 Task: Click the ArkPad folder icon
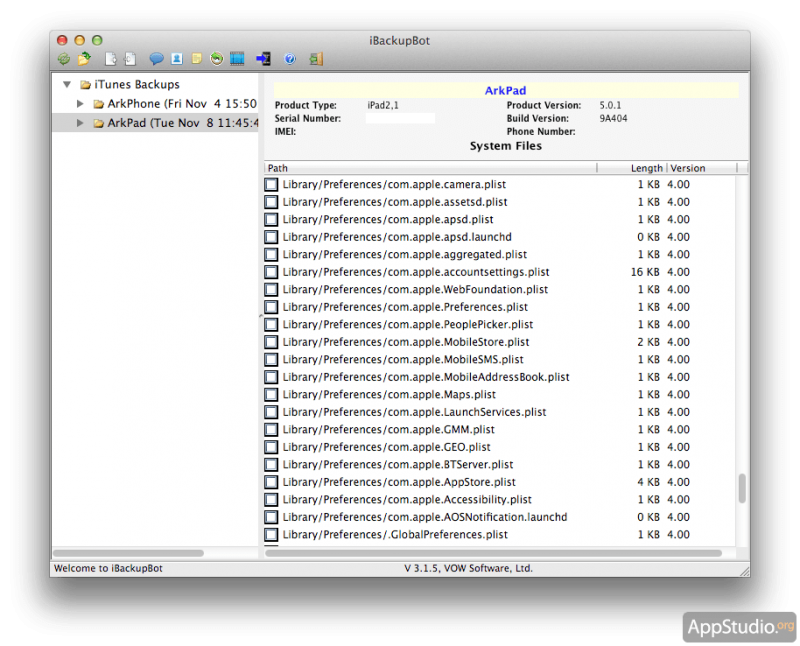pos(98,123)
